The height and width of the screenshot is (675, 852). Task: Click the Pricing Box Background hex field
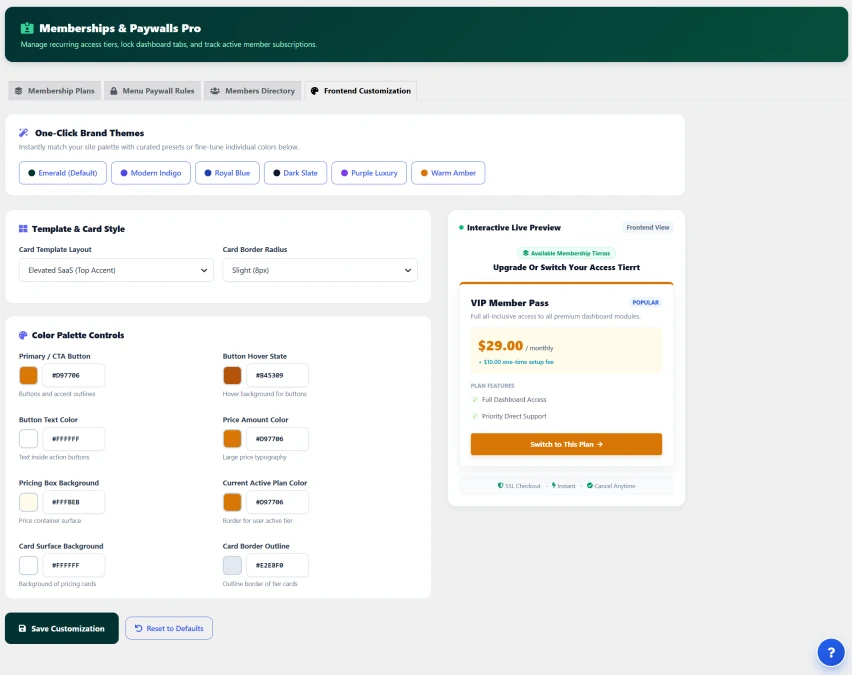click(74, 502)
